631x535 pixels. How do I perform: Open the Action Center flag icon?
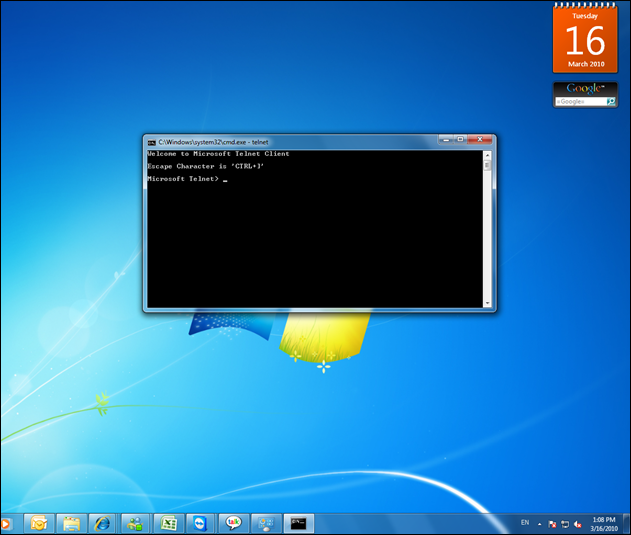point(553,524)
